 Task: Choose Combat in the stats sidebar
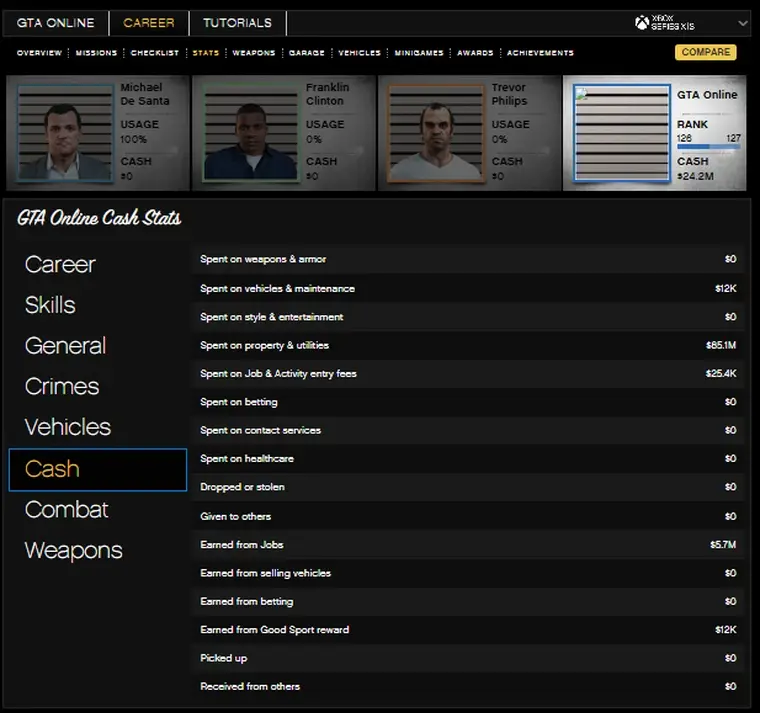[66, 510]
